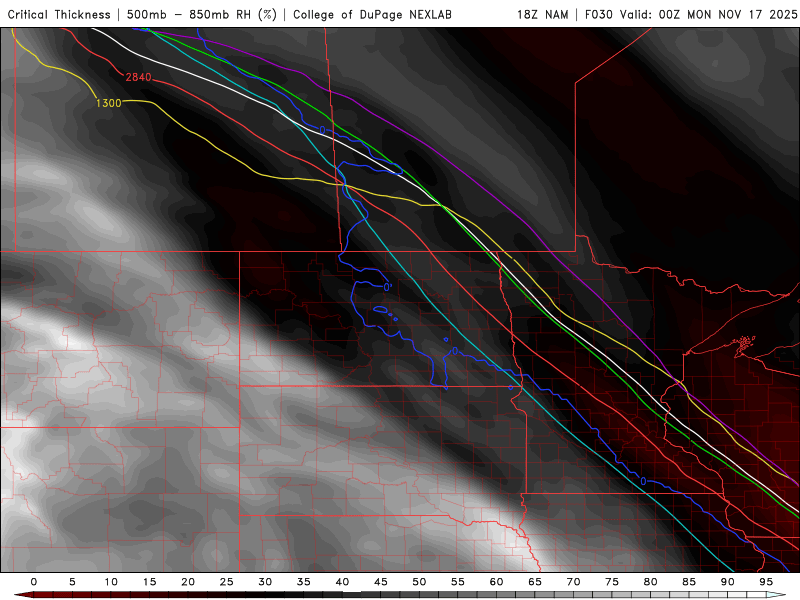The image size is (800, 600).
Task: Click the "F030 Valid: 00Z MON NOV 17 2025" text
Action: [x=691, y=14]
